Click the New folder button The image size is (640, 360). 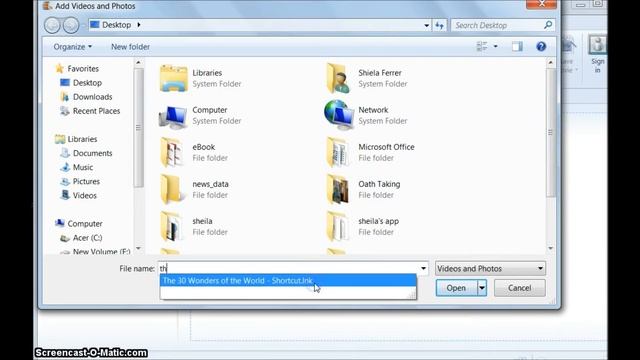click(131, 47)
